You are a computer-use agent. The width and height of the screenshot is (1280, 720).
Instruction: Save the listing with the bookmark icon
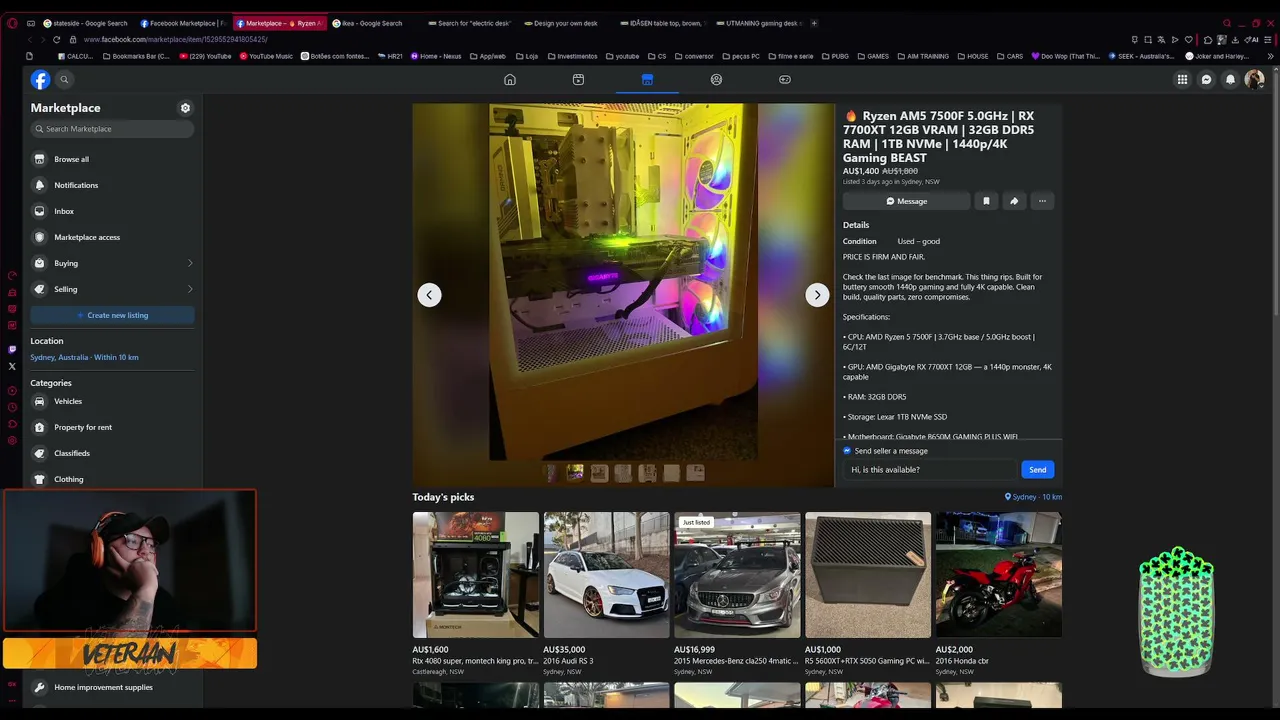click(x=986, y=201)
